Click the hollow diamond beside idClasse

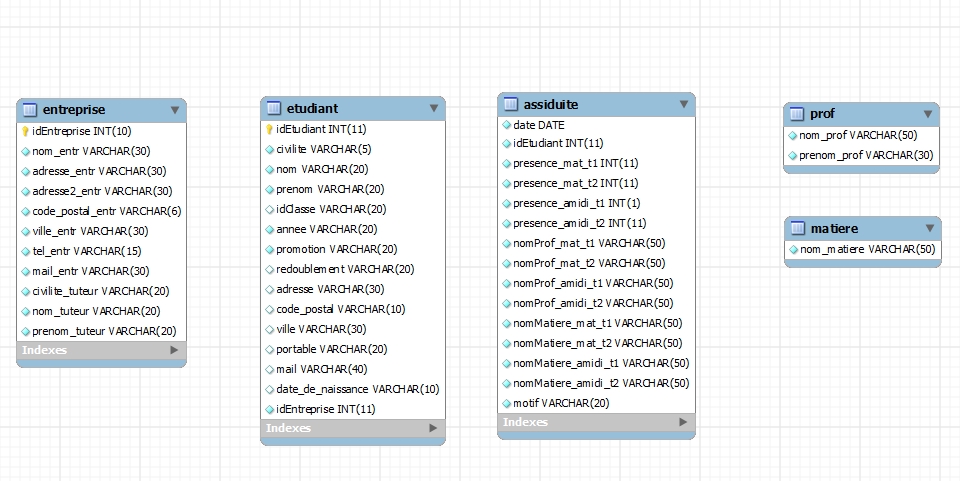[x=269, y=209]
